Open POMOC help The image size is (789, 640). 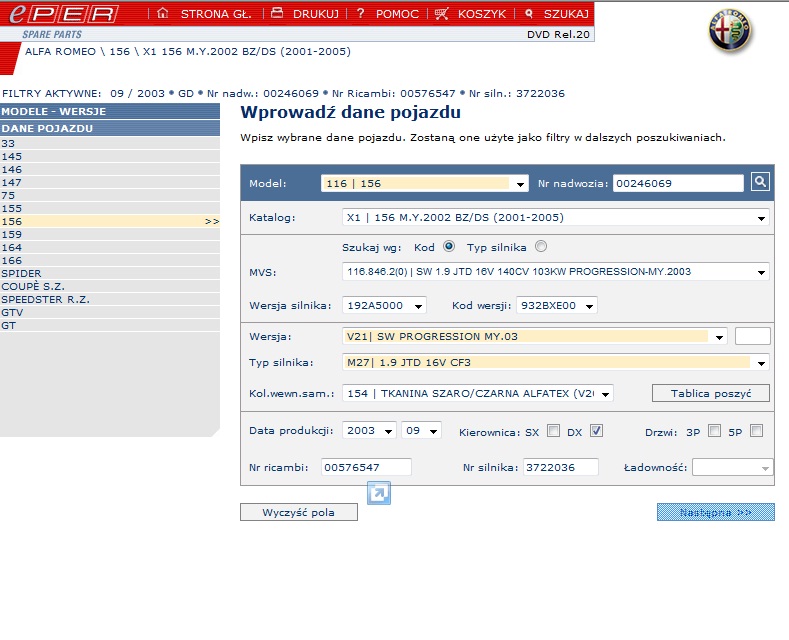click(x=397, y=14)
